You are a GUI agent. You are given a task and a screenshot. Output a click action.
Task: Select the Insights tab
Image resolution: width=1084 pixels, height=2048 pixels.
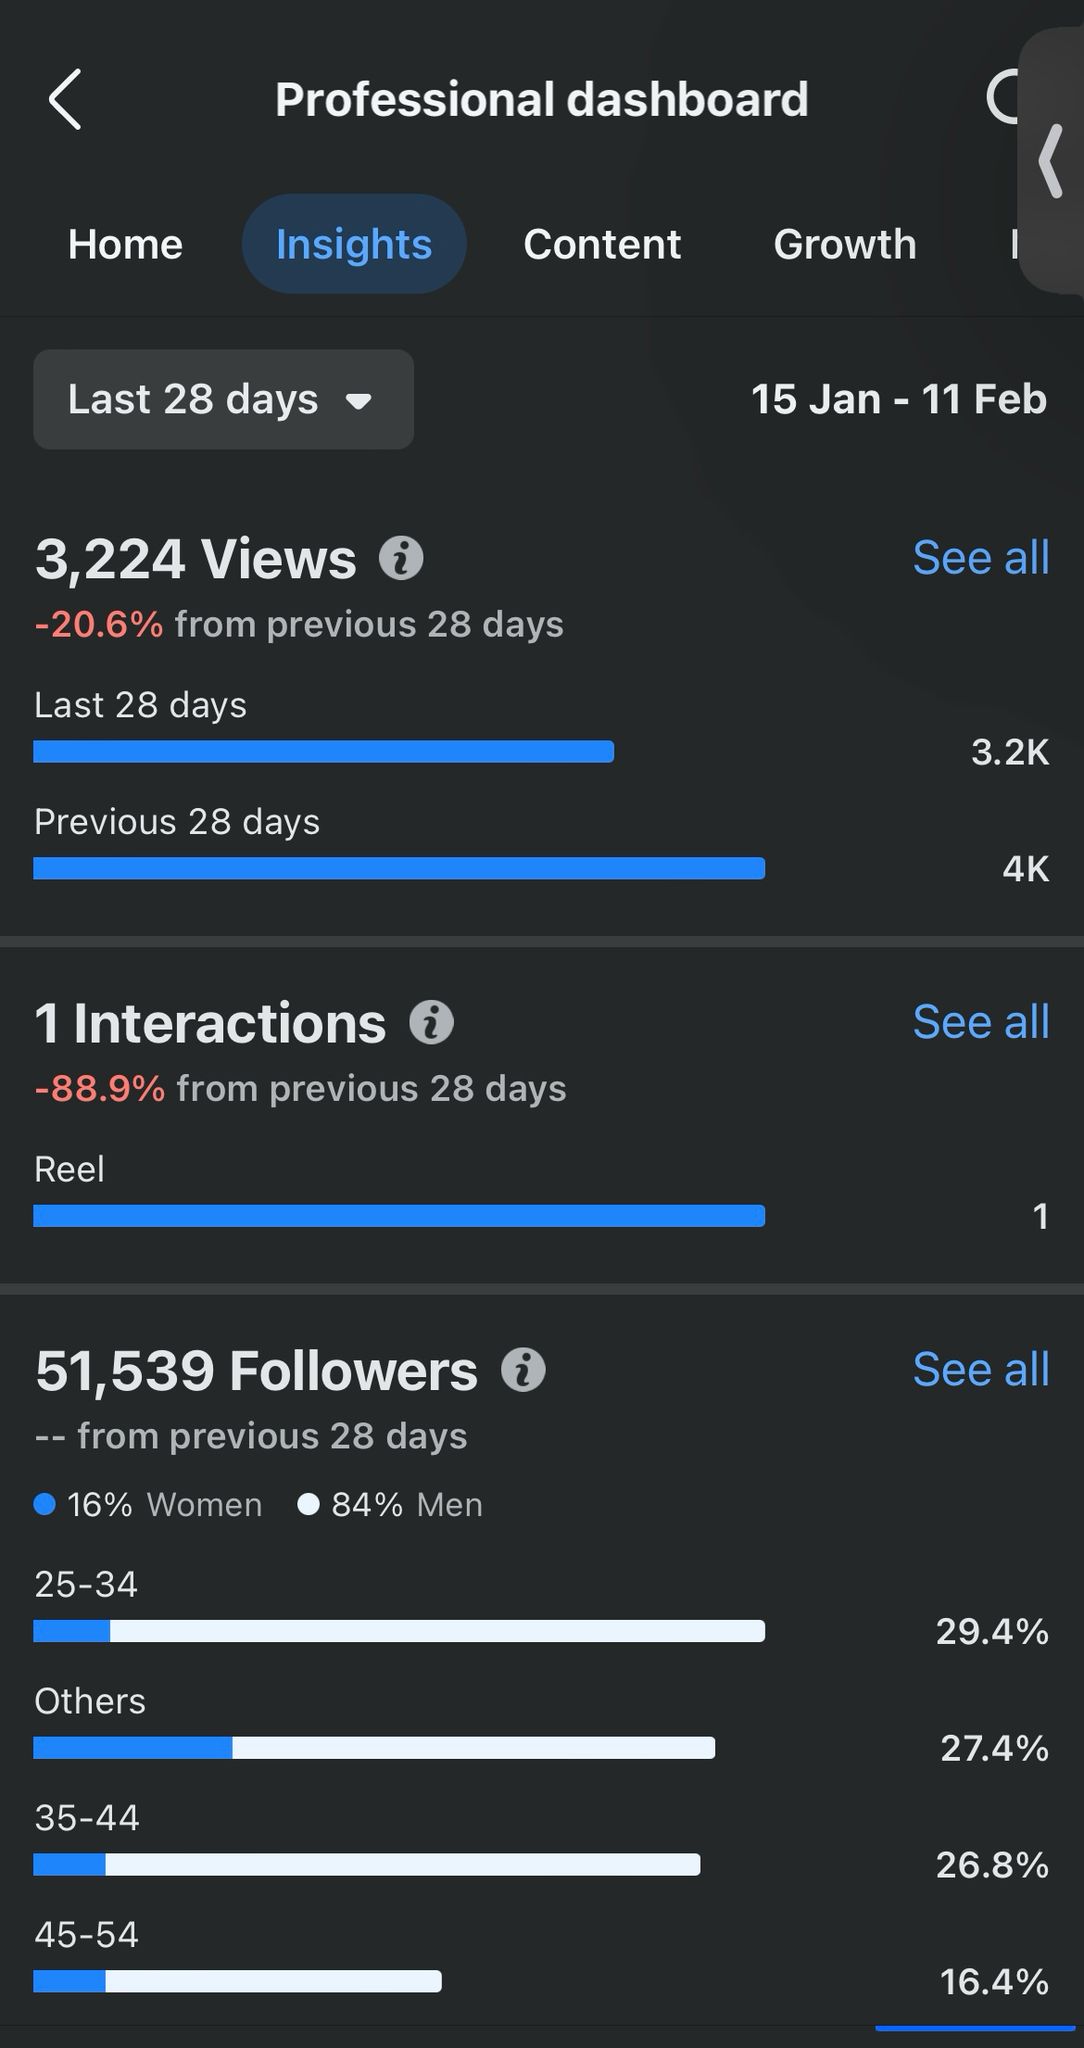(354, 245)
